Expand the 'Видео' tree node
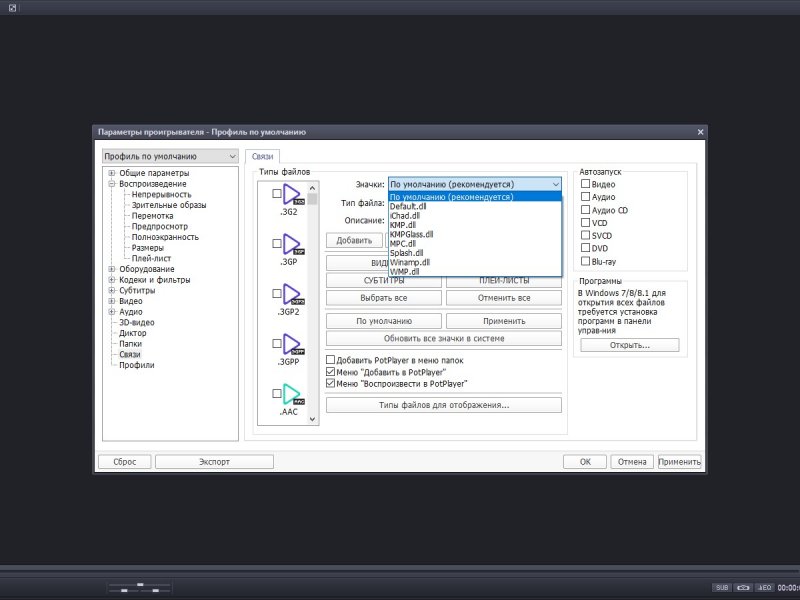 [x=112, y=301]
